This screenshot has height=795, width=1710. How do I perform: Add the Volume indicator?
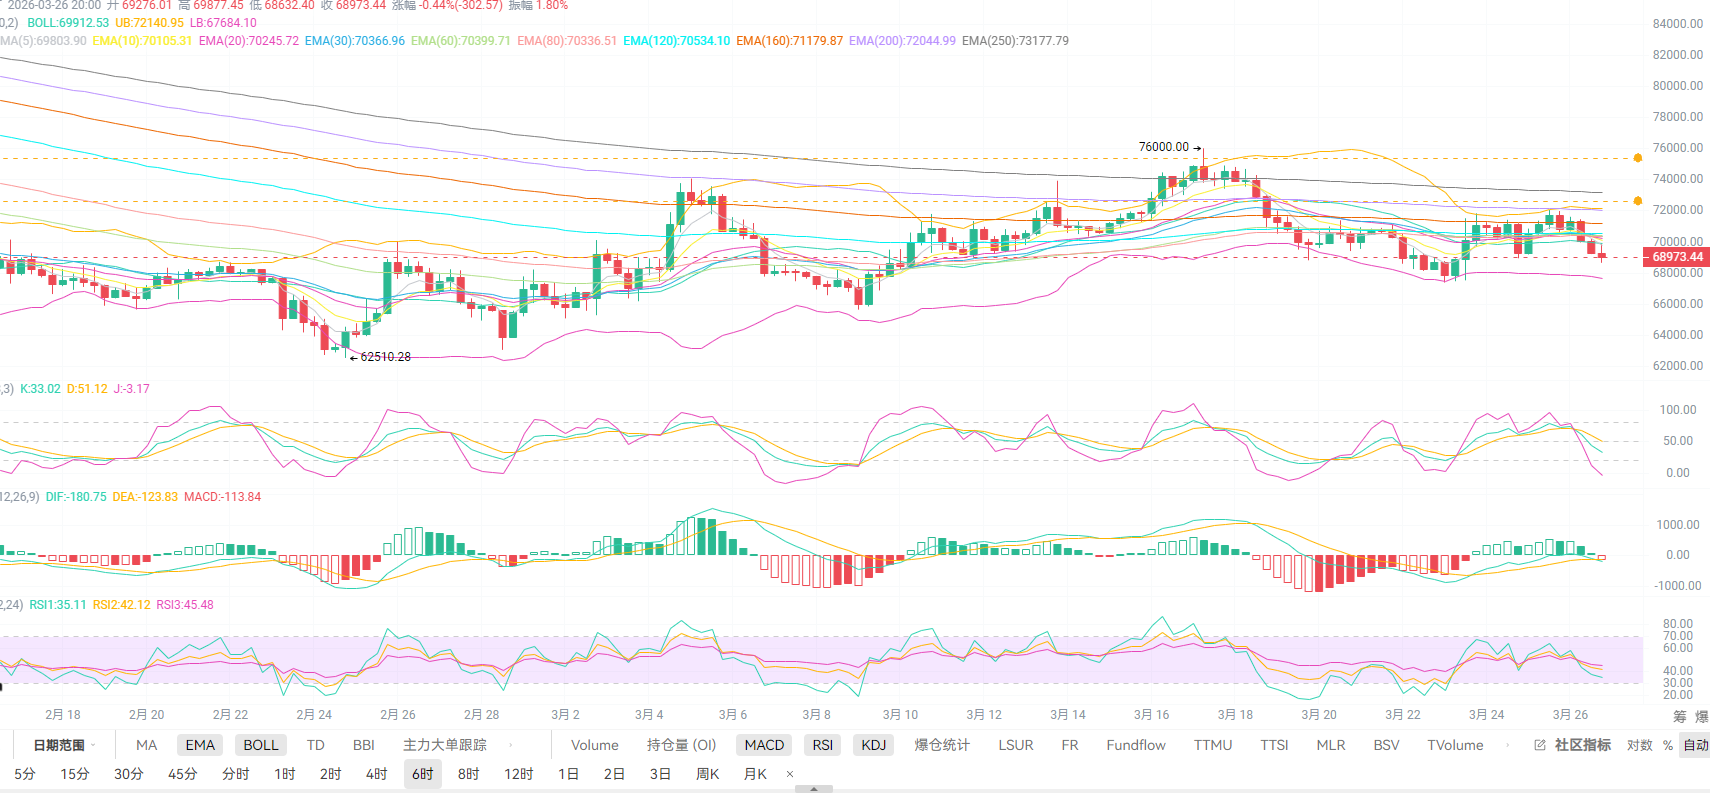(x=594, y=745)
